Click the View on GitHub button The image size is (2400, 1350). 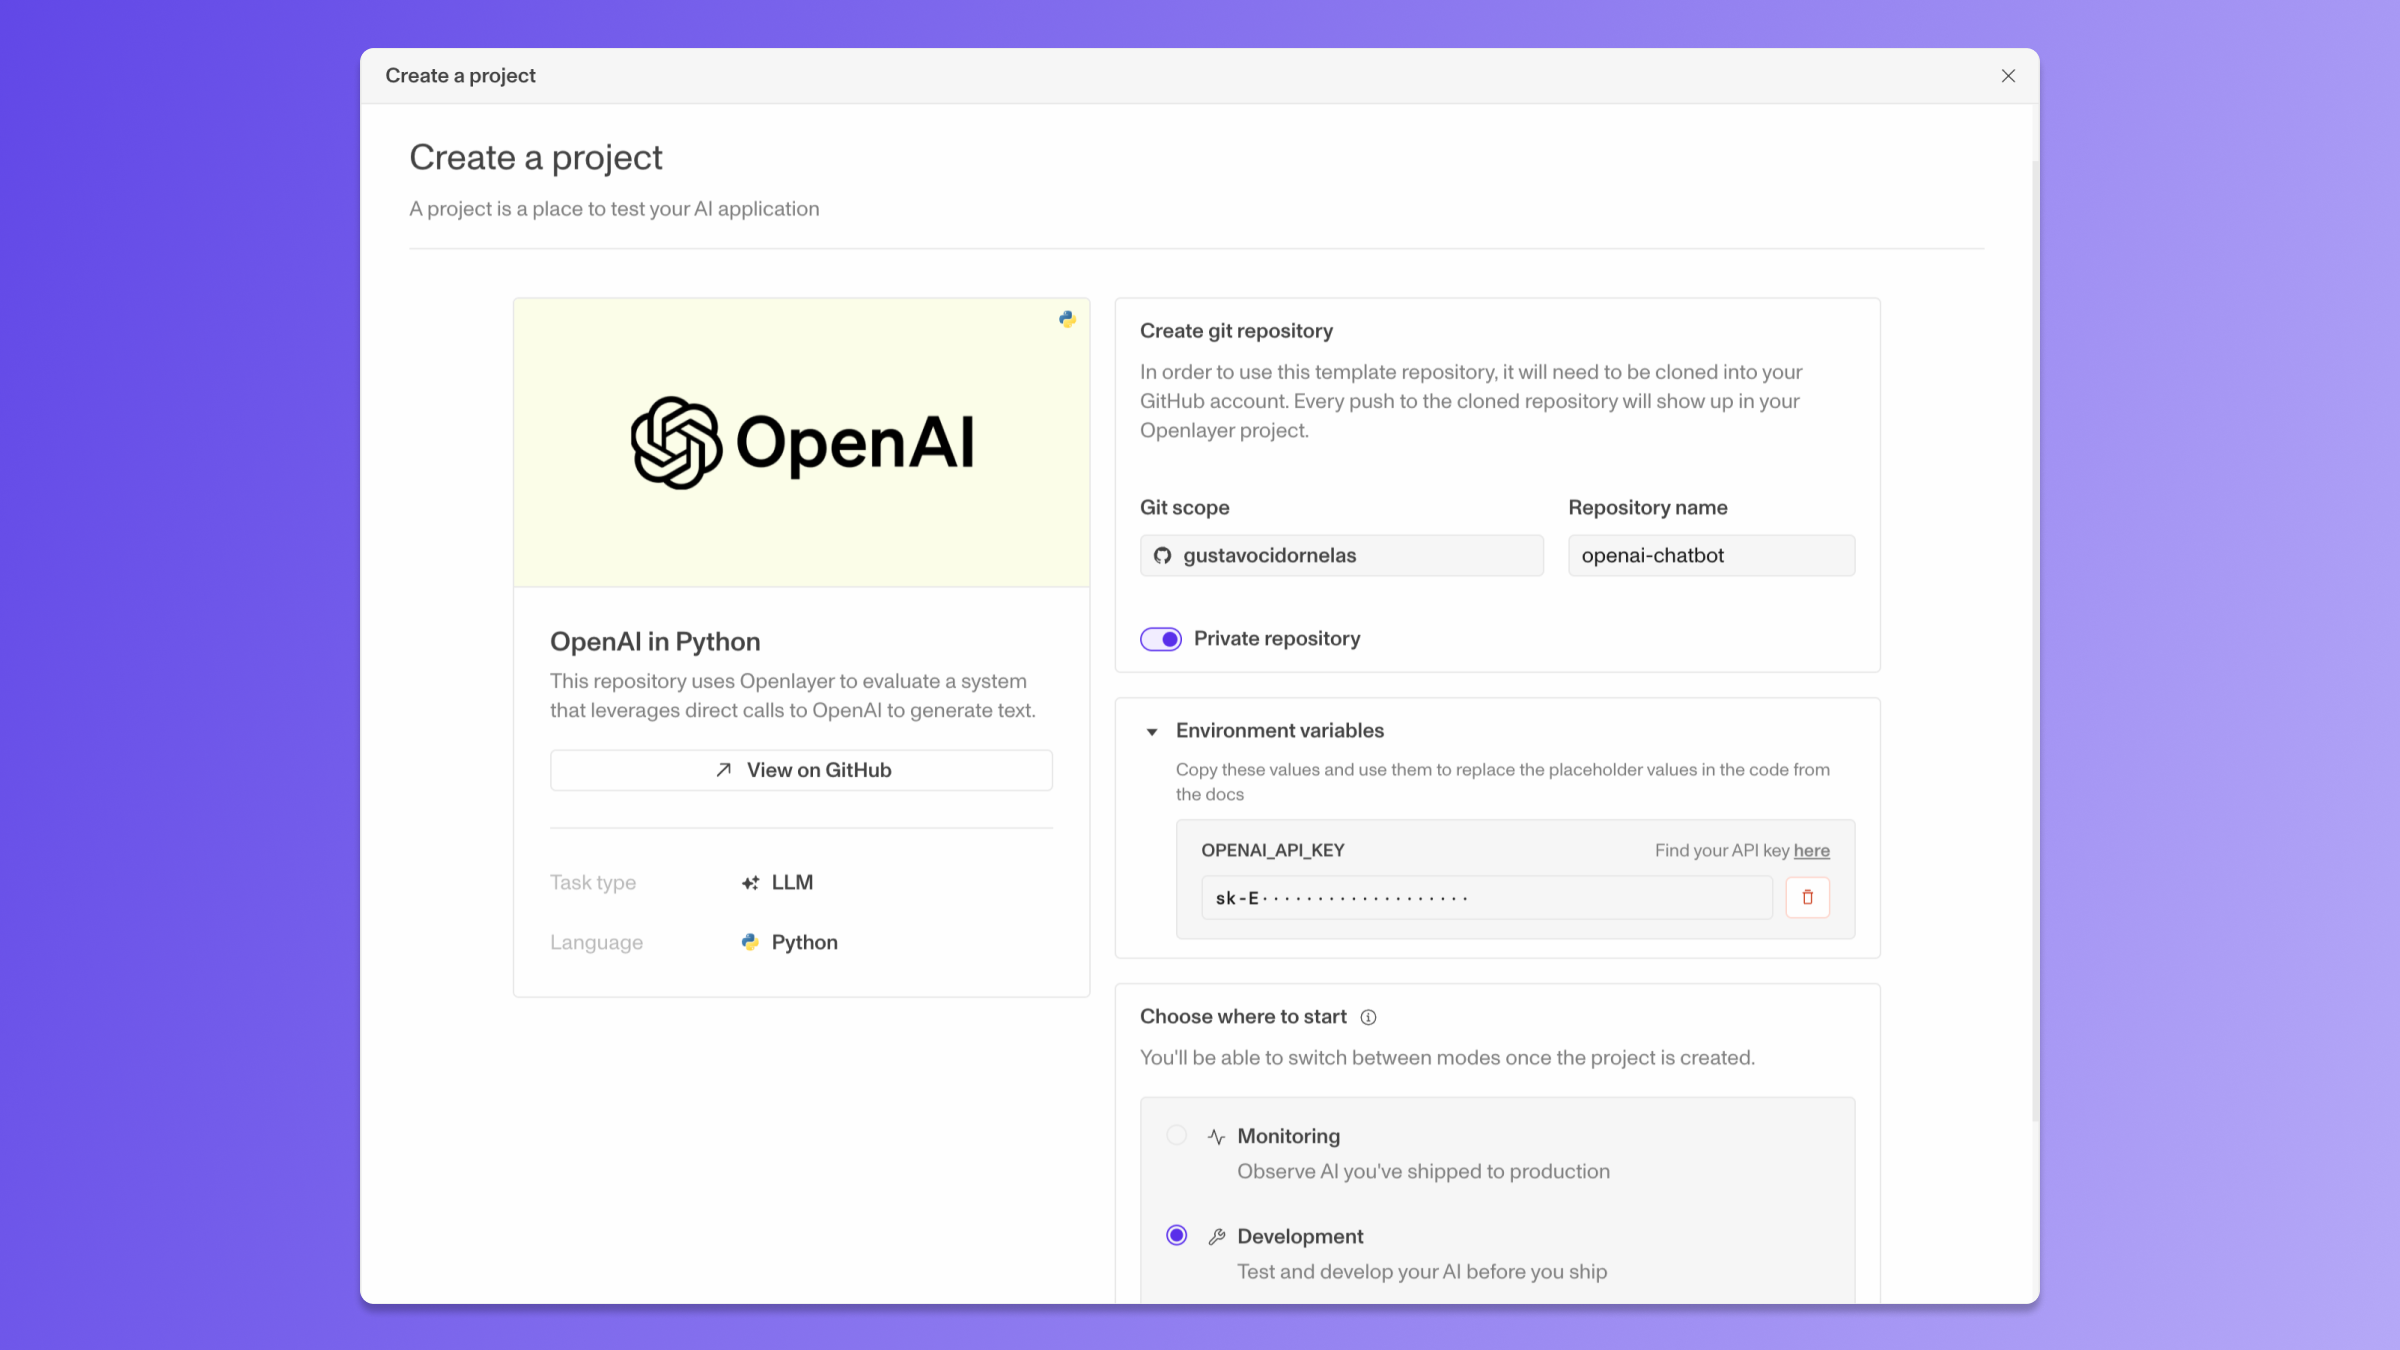tap(801, 770)
